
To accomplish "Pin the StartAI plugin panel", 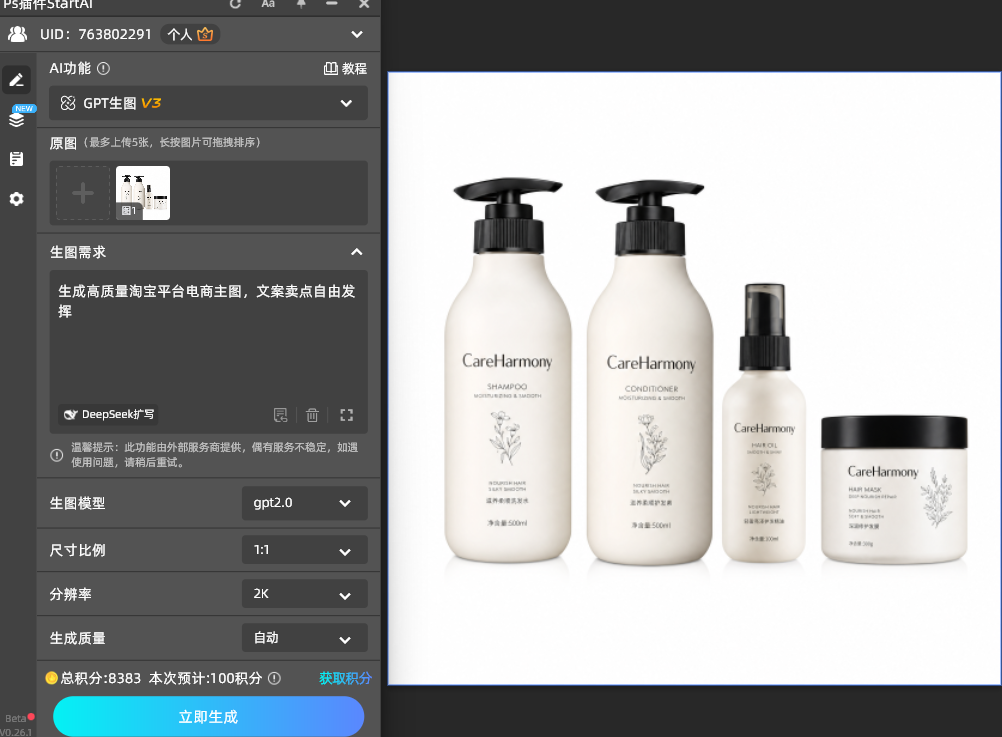I will 301,4.
